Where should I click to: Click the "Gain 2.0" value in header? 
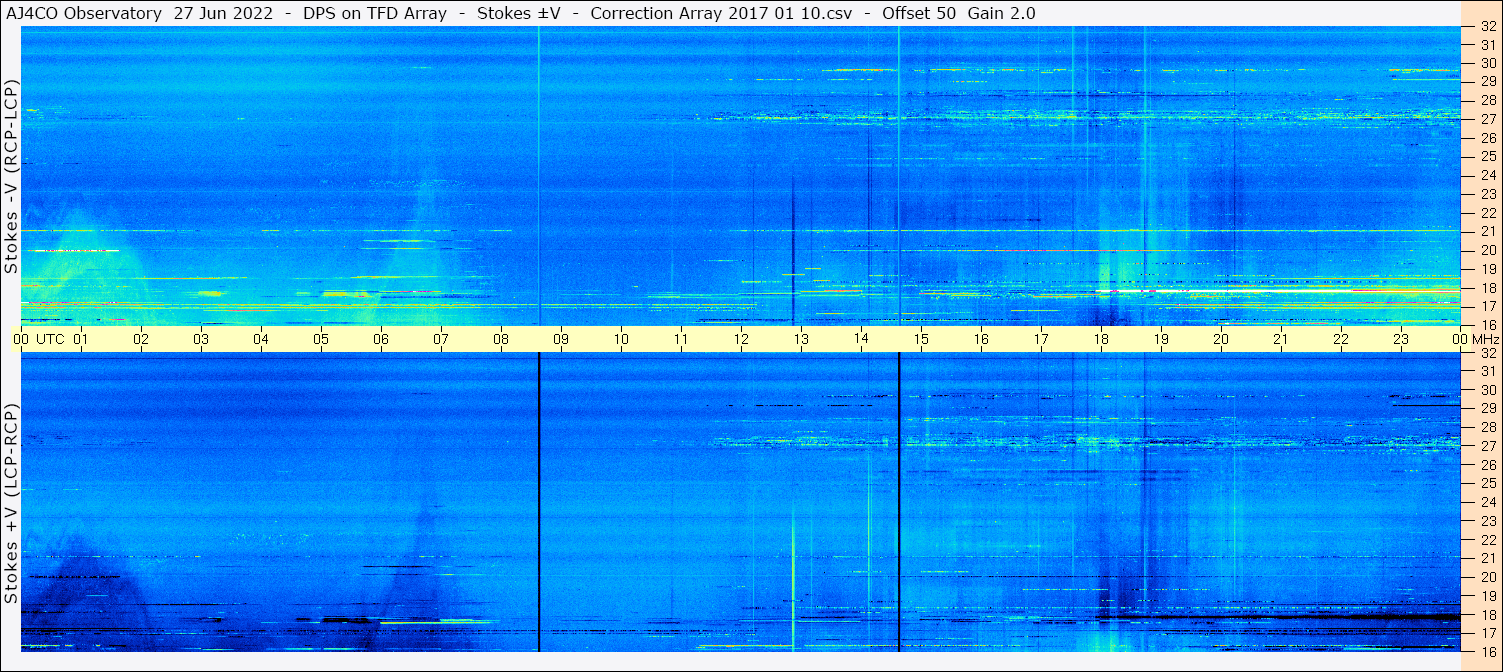(x=1002, y=13)
